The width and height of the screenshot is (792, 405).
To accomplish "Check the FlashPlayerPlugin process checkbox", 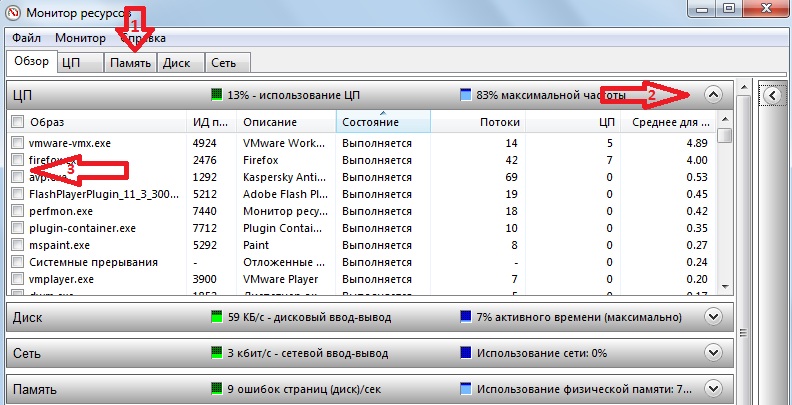I will click(18, 194).
